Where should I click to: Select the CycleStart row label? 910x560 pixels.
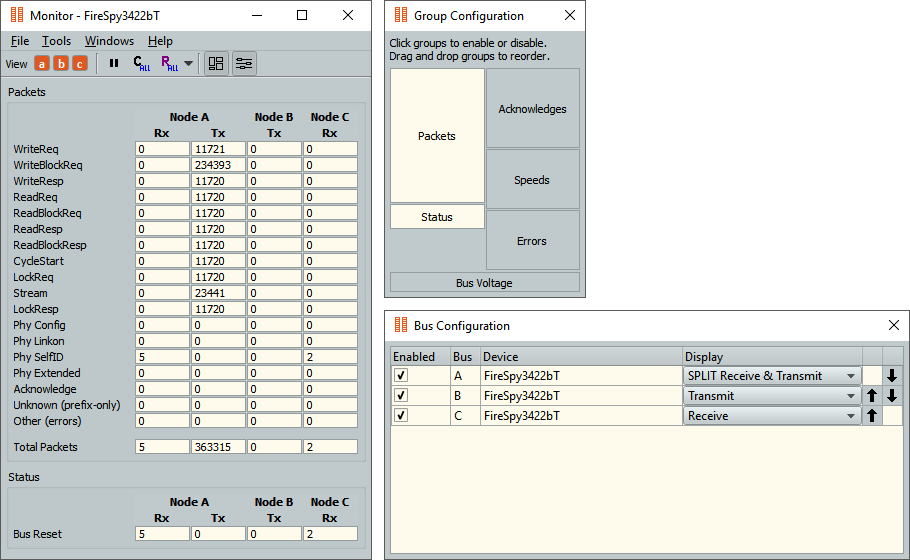click(x=38, y=261)
